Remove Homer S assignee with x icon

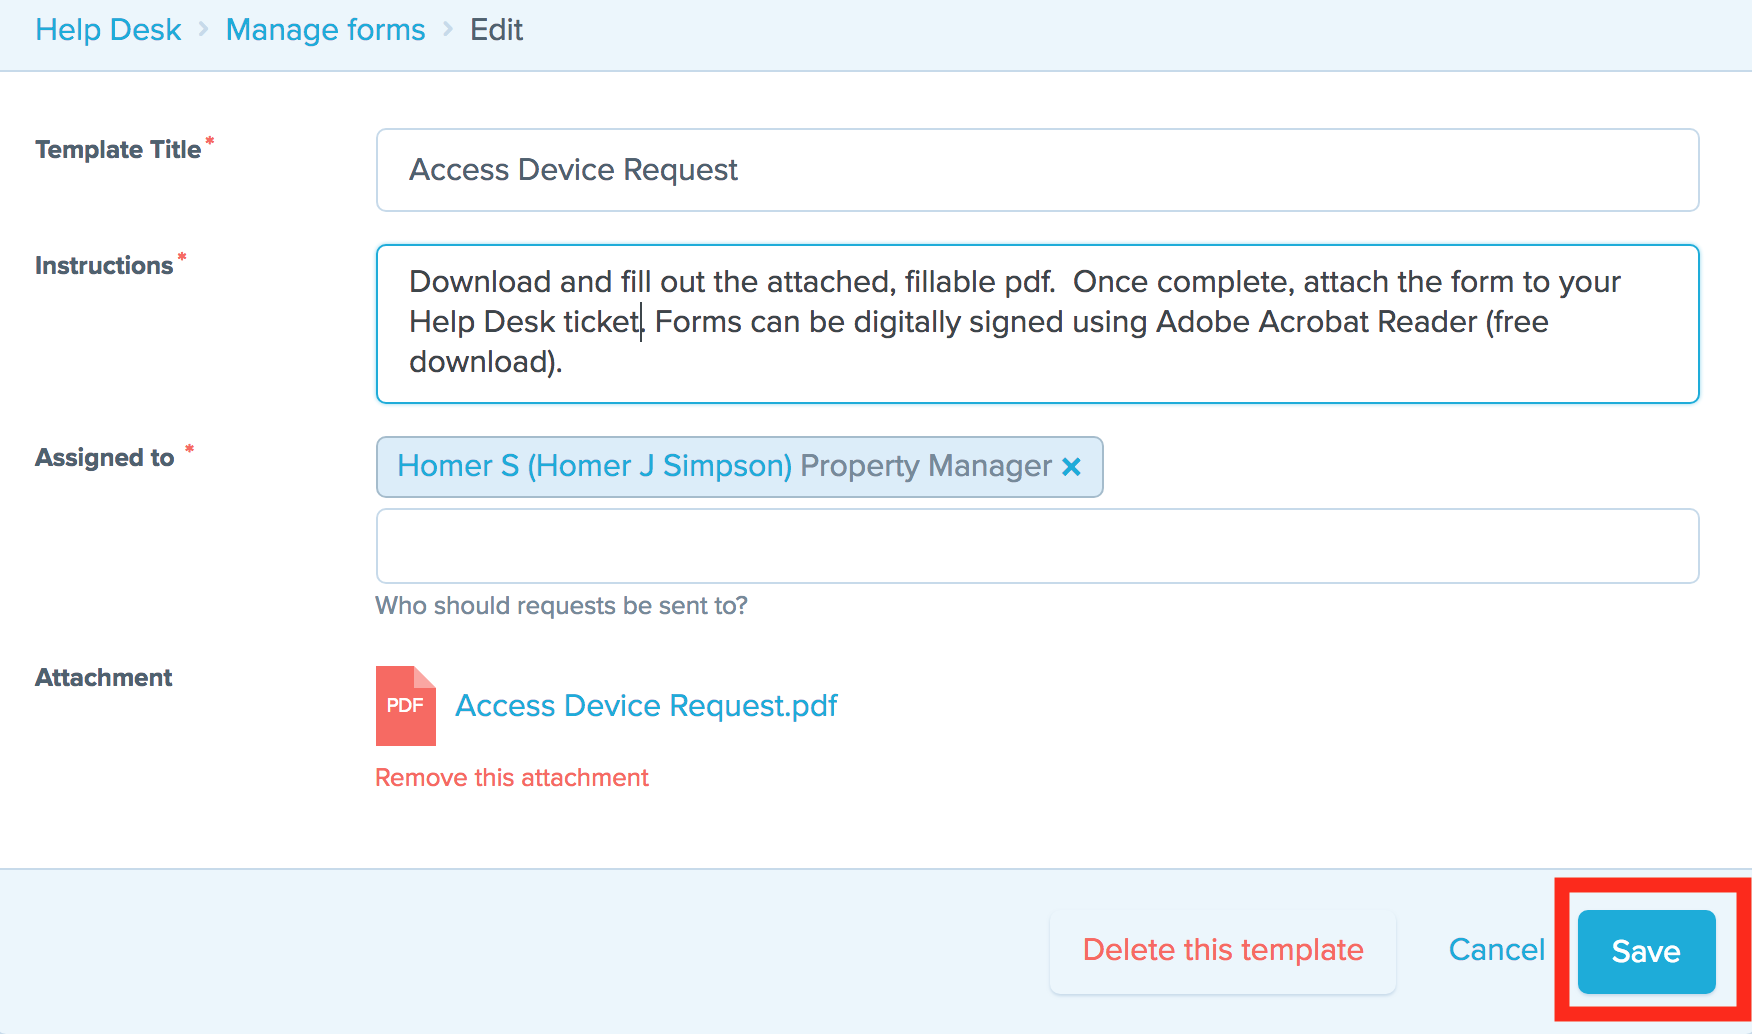(1072, 467)
